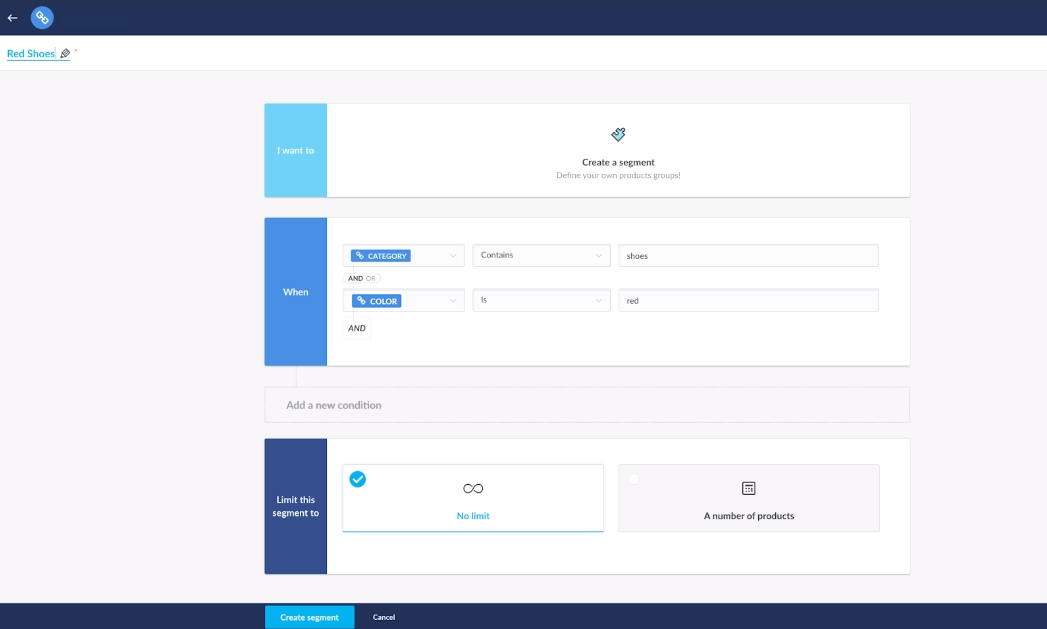This screenshot has width=1047, height=629.
Task: Click the back arrow icon
Action: pos(12,18)
